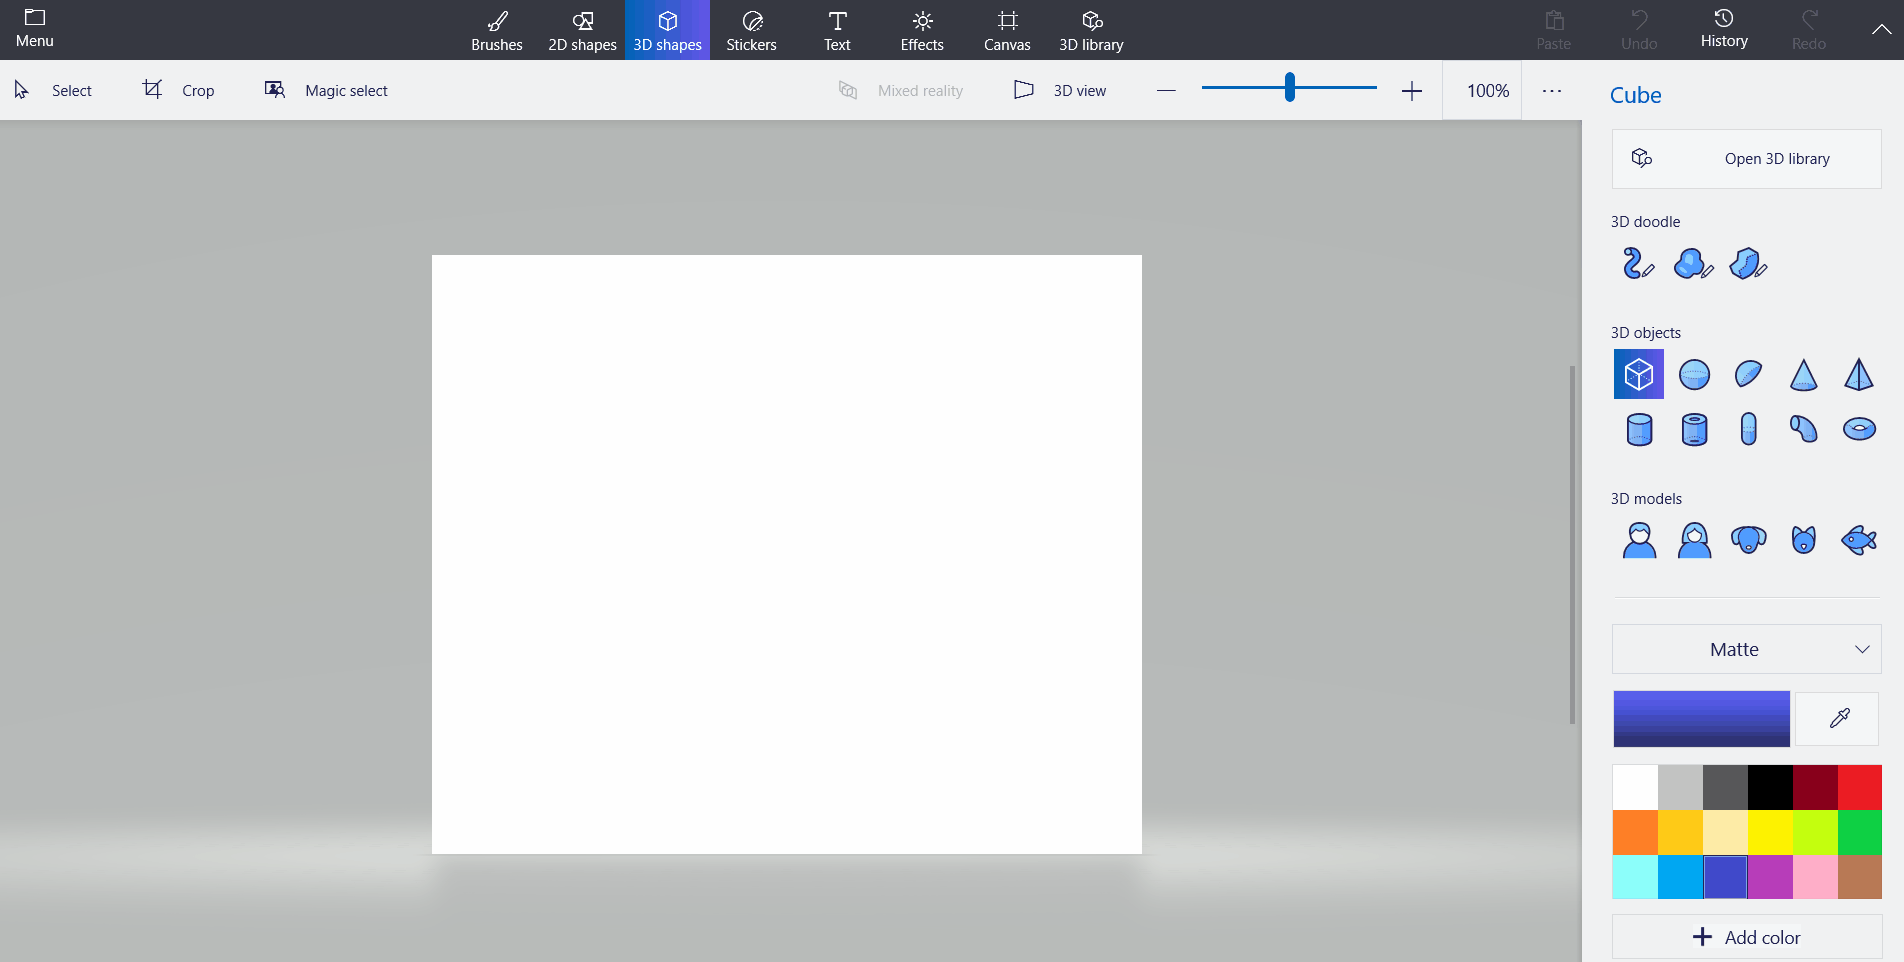Pick the Pyramid 3D object
1904x962 pixels.
tap(1858, 375)
